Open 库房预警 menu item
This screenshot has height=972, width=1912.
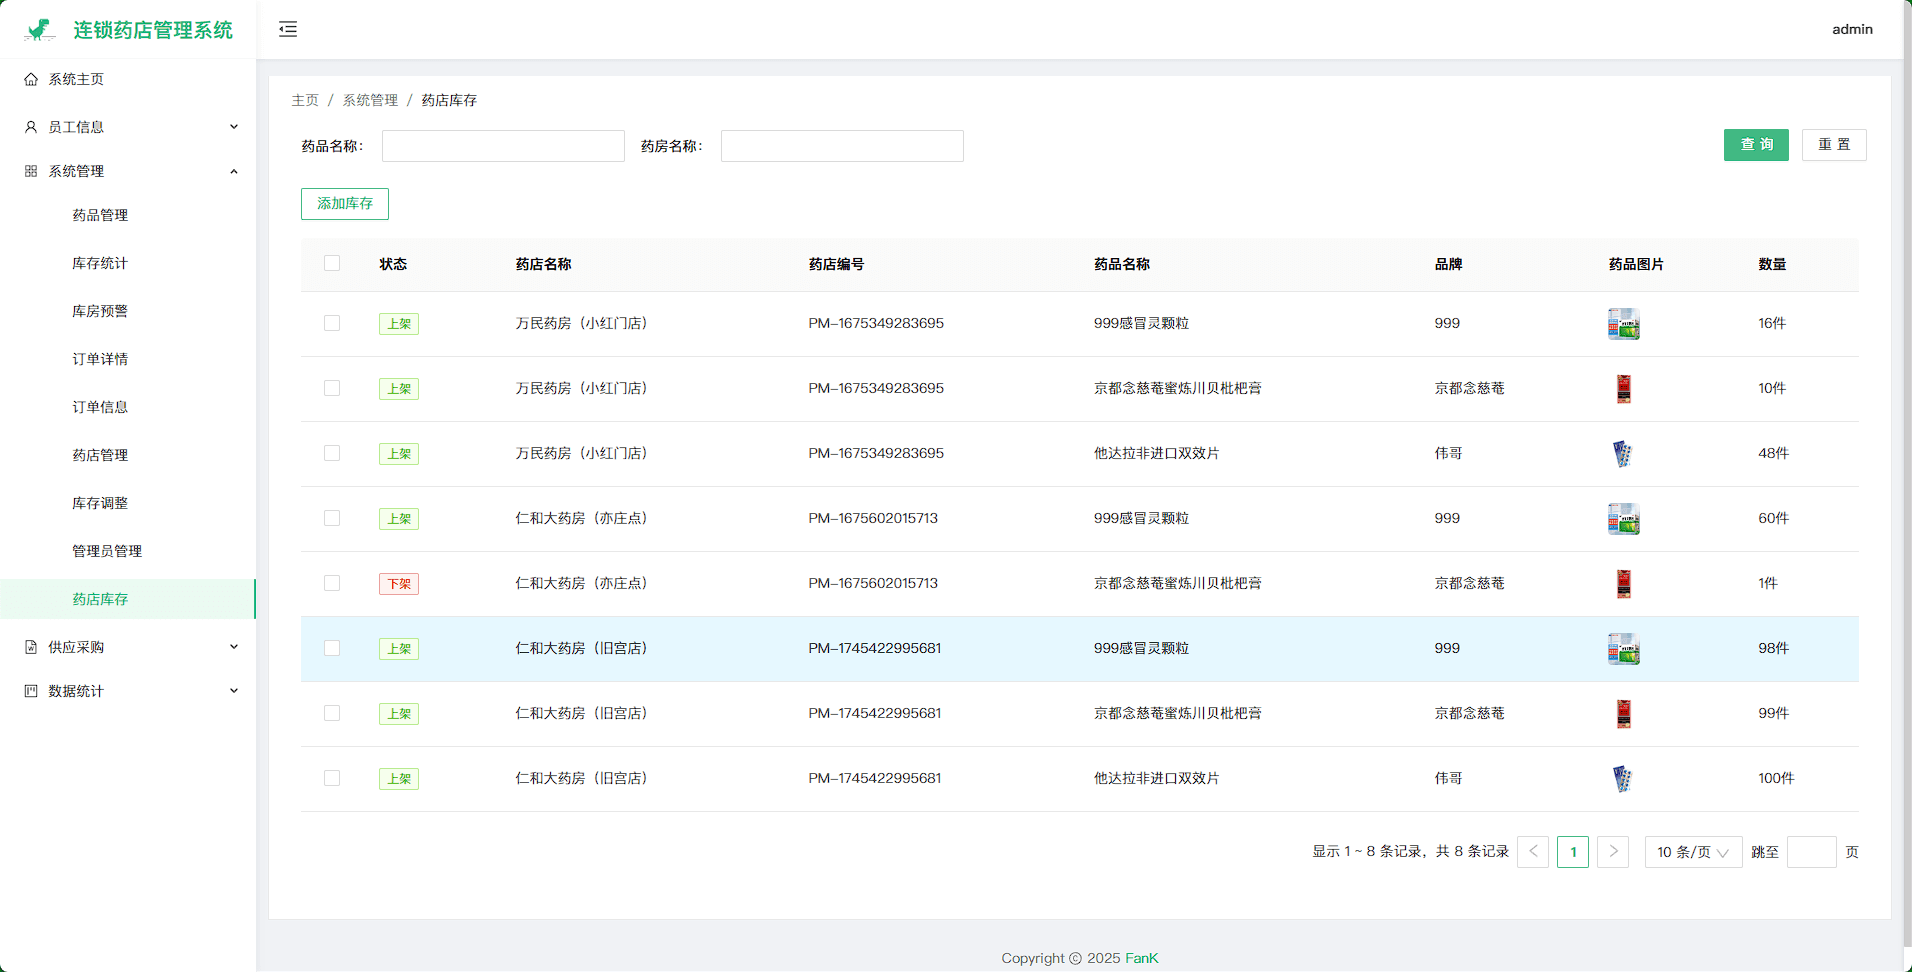click(x=100, y=311)
